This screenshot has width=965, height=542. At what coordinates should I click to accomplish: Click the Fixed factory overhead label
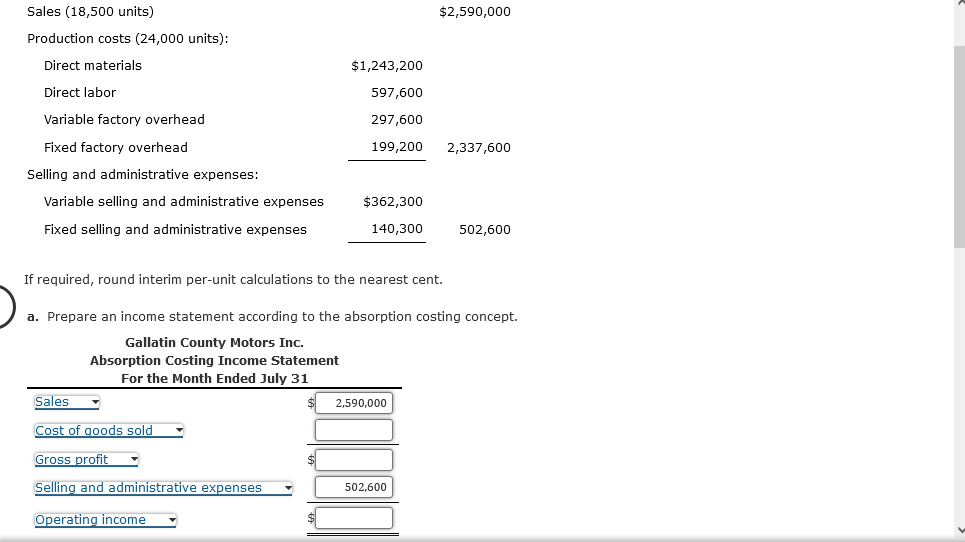pos(116,148)
